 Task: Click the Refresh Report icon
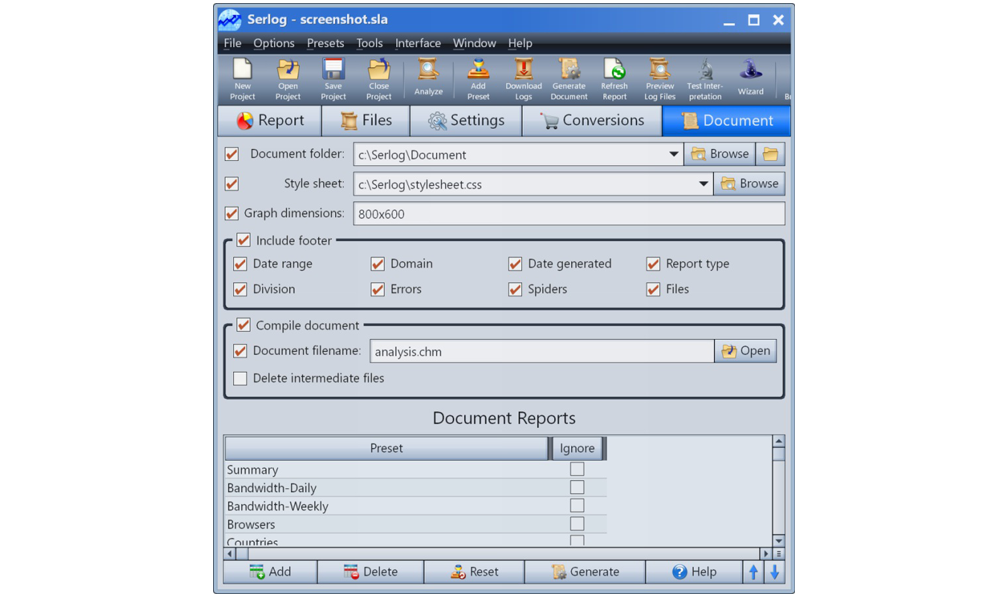[614, 79]
